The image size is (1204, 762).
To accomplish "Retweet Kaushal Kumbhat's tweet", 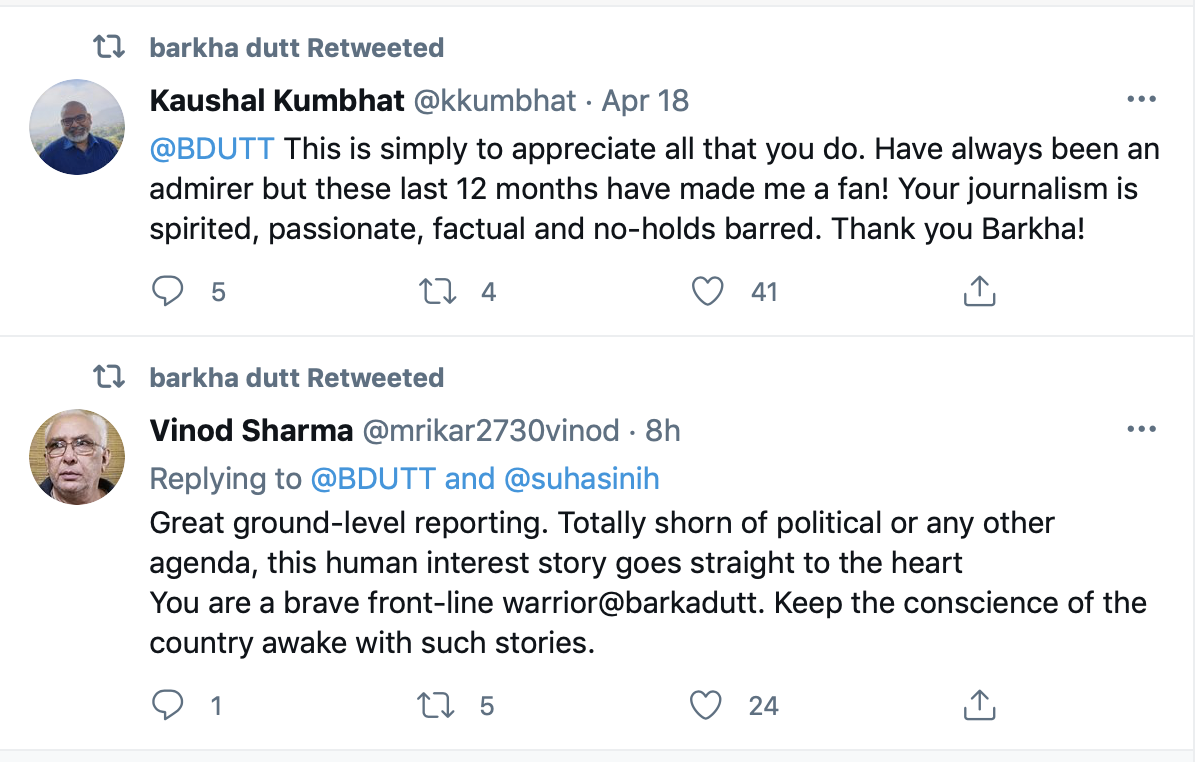I will [436, 292].
